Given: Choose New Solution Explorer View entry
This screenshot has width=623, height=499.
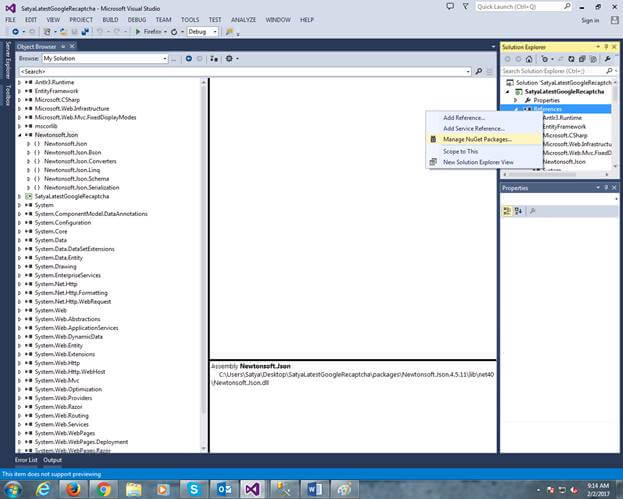Looking at the screenshot, I should (484, 162).
